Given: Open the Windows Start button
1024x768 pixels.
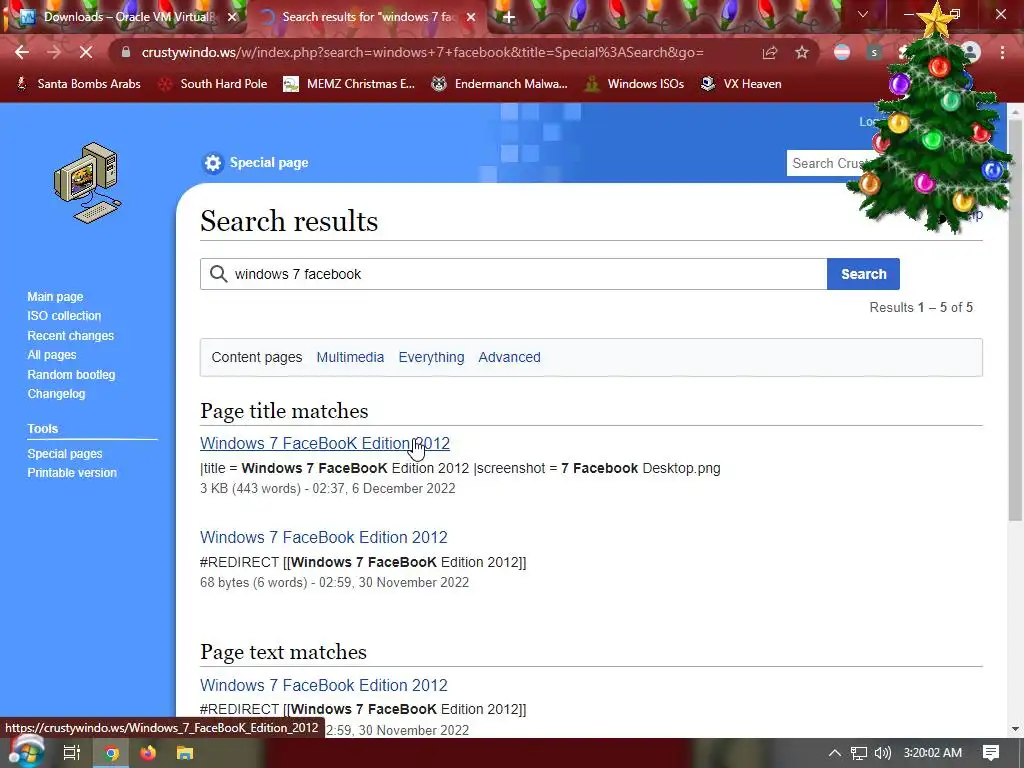Looking at the screenshot, I should 25,752.
